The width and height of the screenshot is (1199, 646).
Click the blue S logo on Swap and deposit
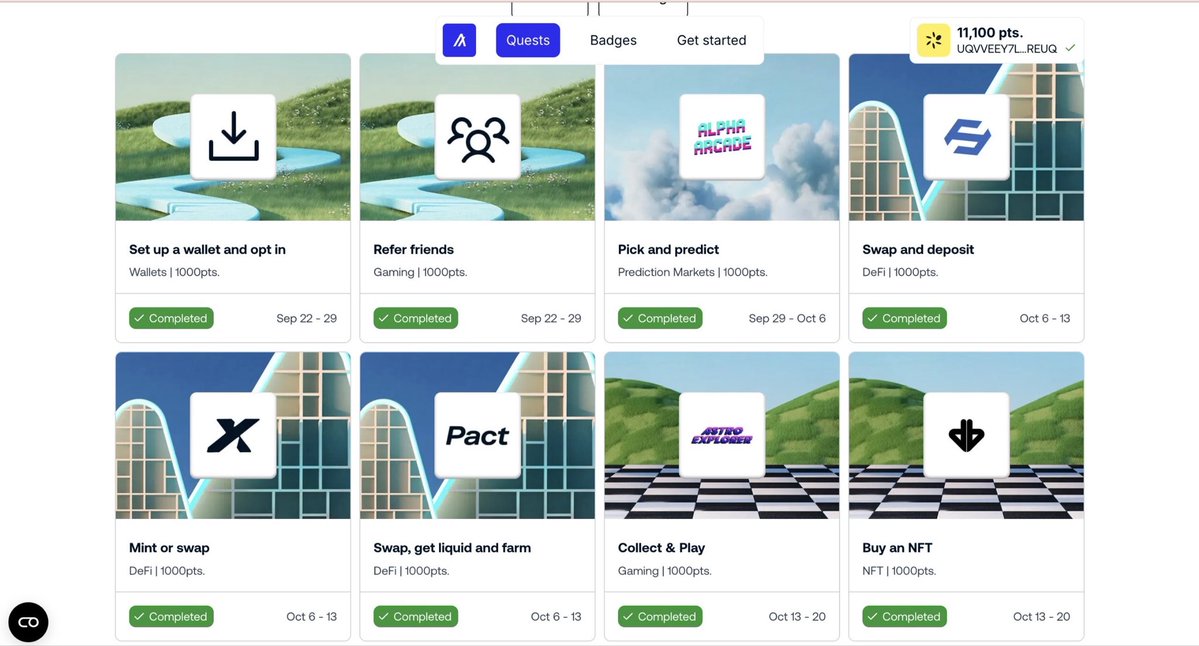click(x=967, y=137)
